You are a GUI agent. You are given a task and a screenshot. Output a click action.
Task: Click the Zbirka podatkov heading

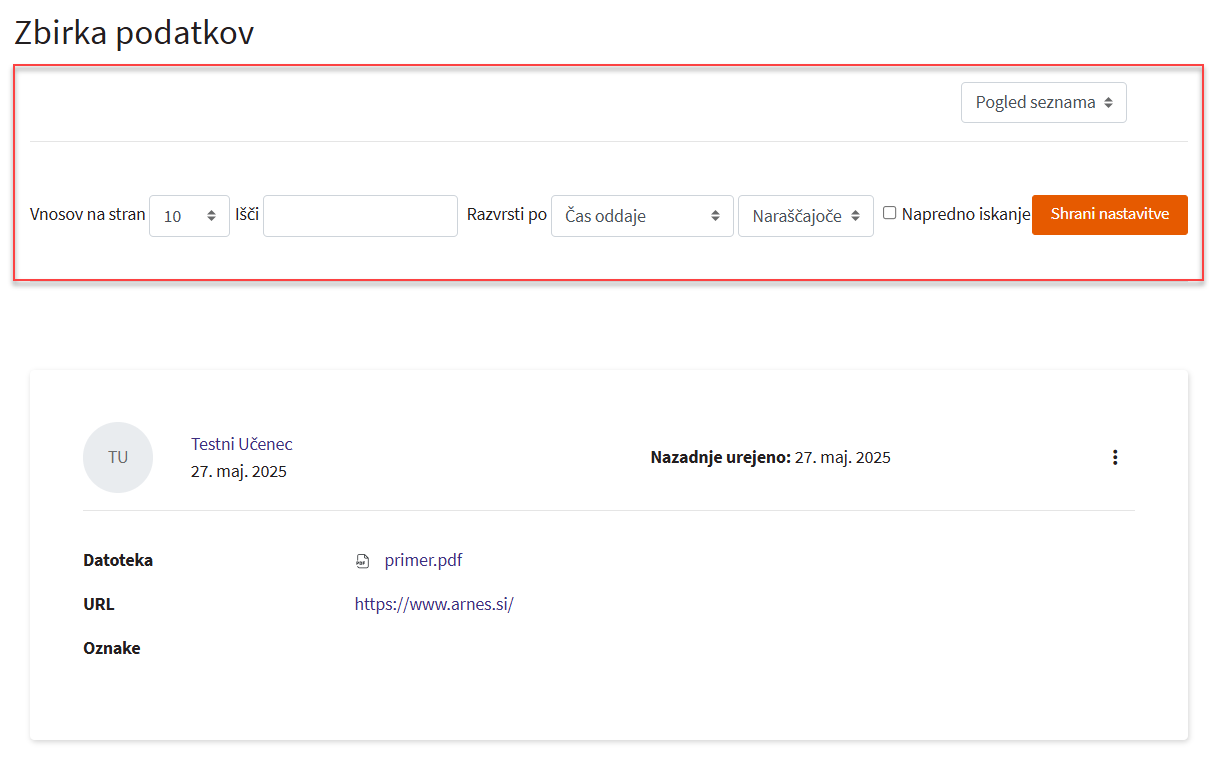coord(134,33)
